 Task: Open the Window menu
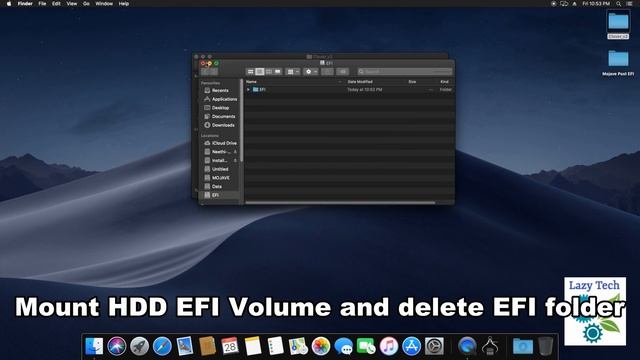pos(104,4)
